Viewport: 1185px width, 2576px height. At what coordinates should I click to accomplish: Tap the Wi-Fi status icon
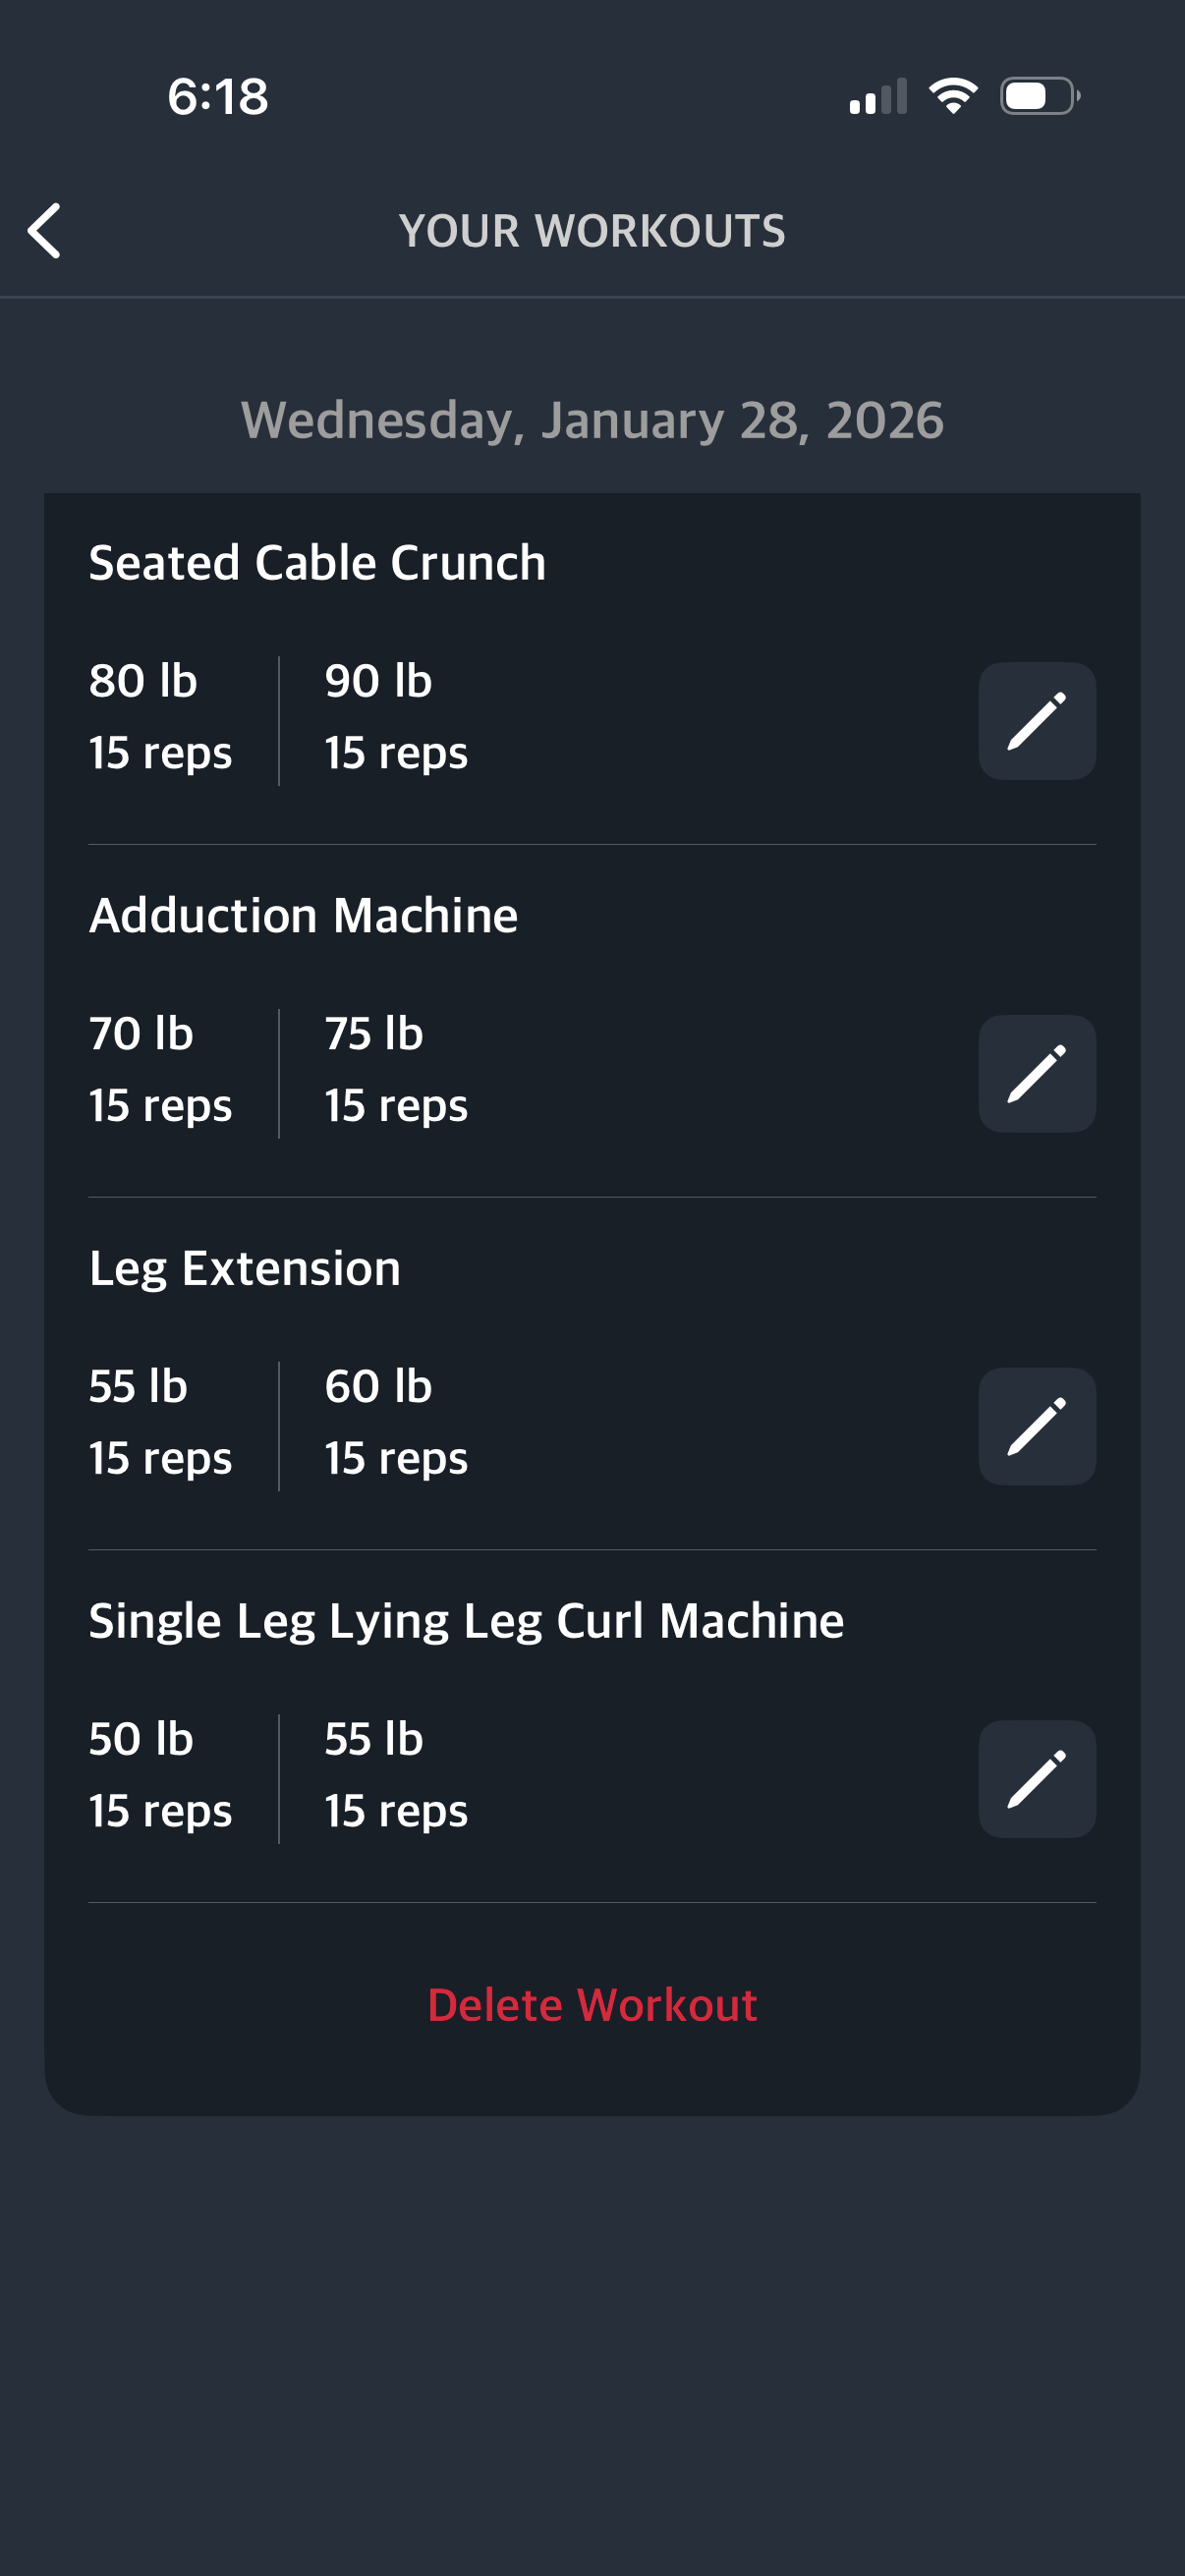953,96
